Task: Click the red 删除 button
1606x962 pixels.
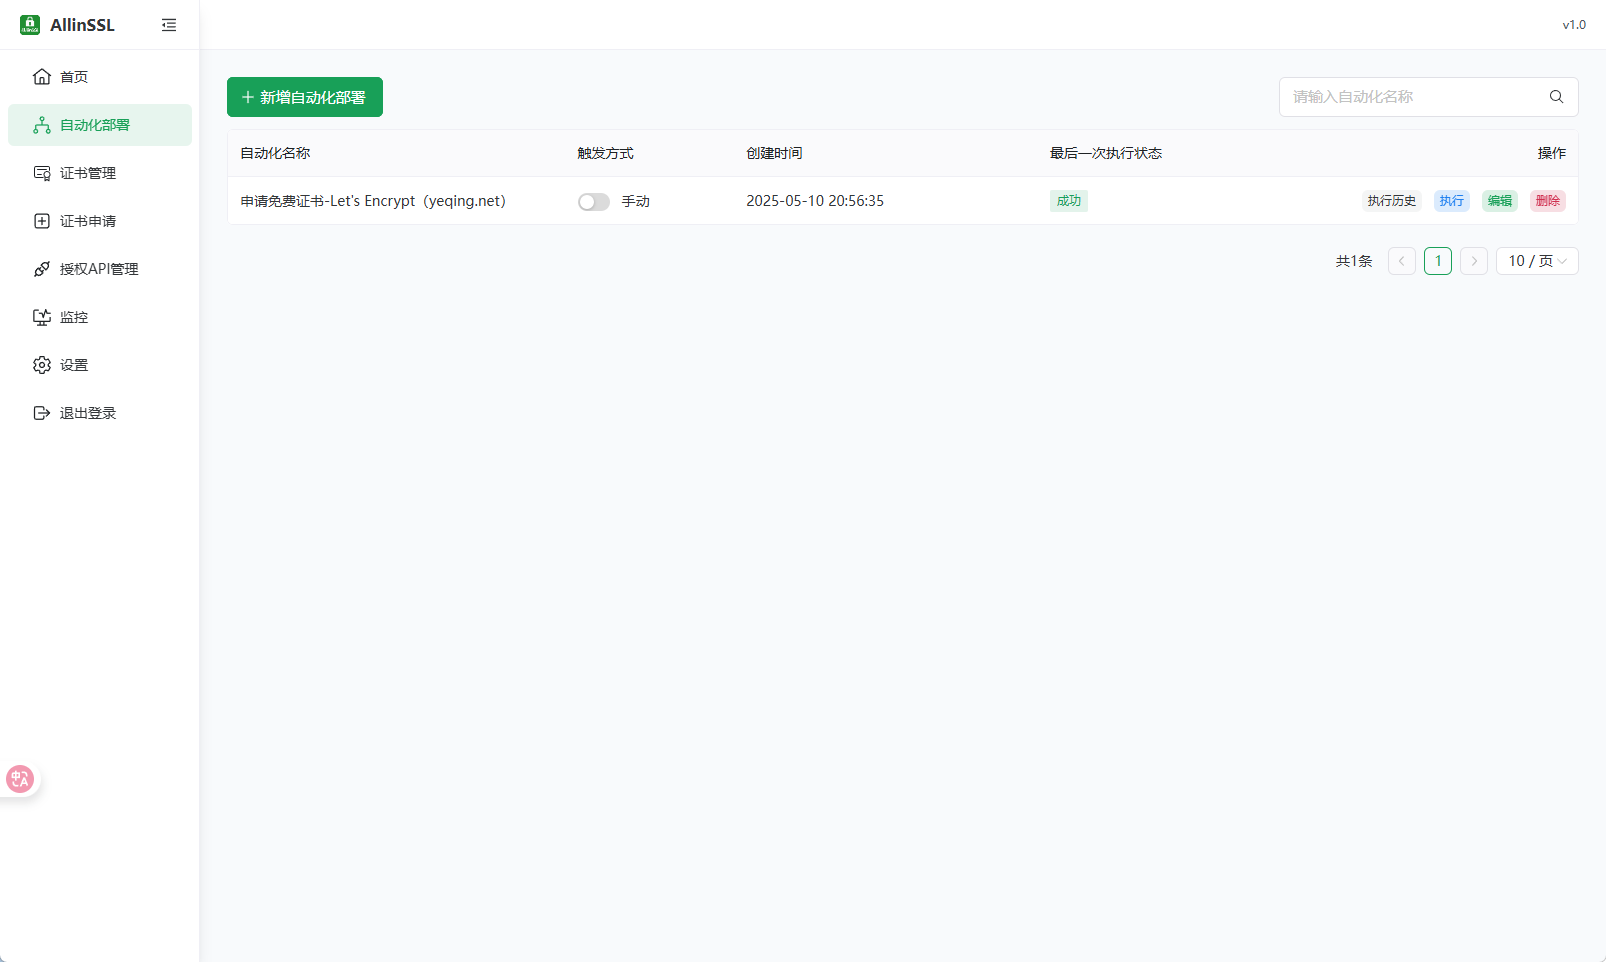Action: 1548,201
